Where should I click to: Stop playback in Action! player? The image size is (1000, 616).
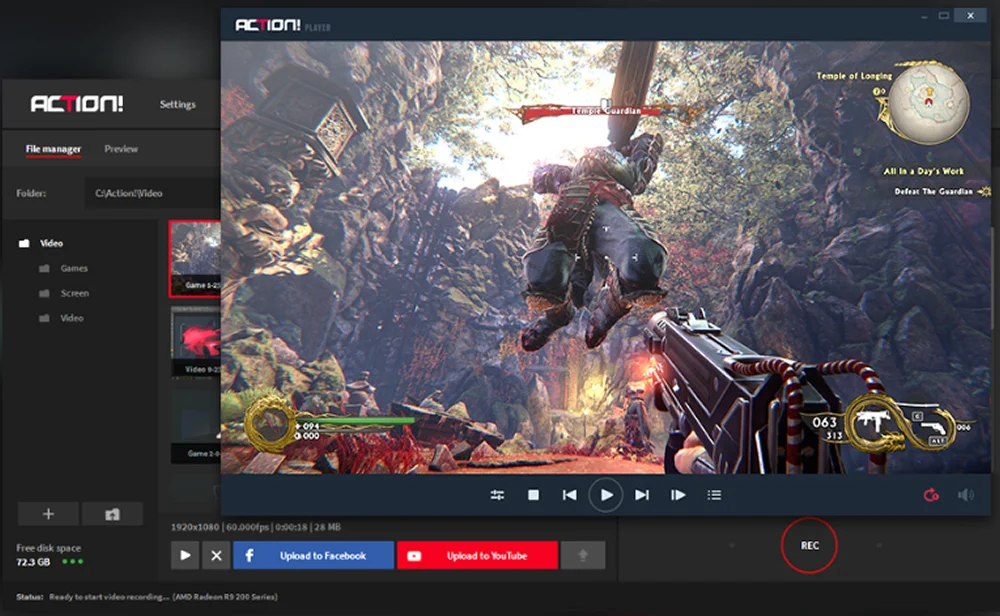pyautogui.click(x=534, y=495)
